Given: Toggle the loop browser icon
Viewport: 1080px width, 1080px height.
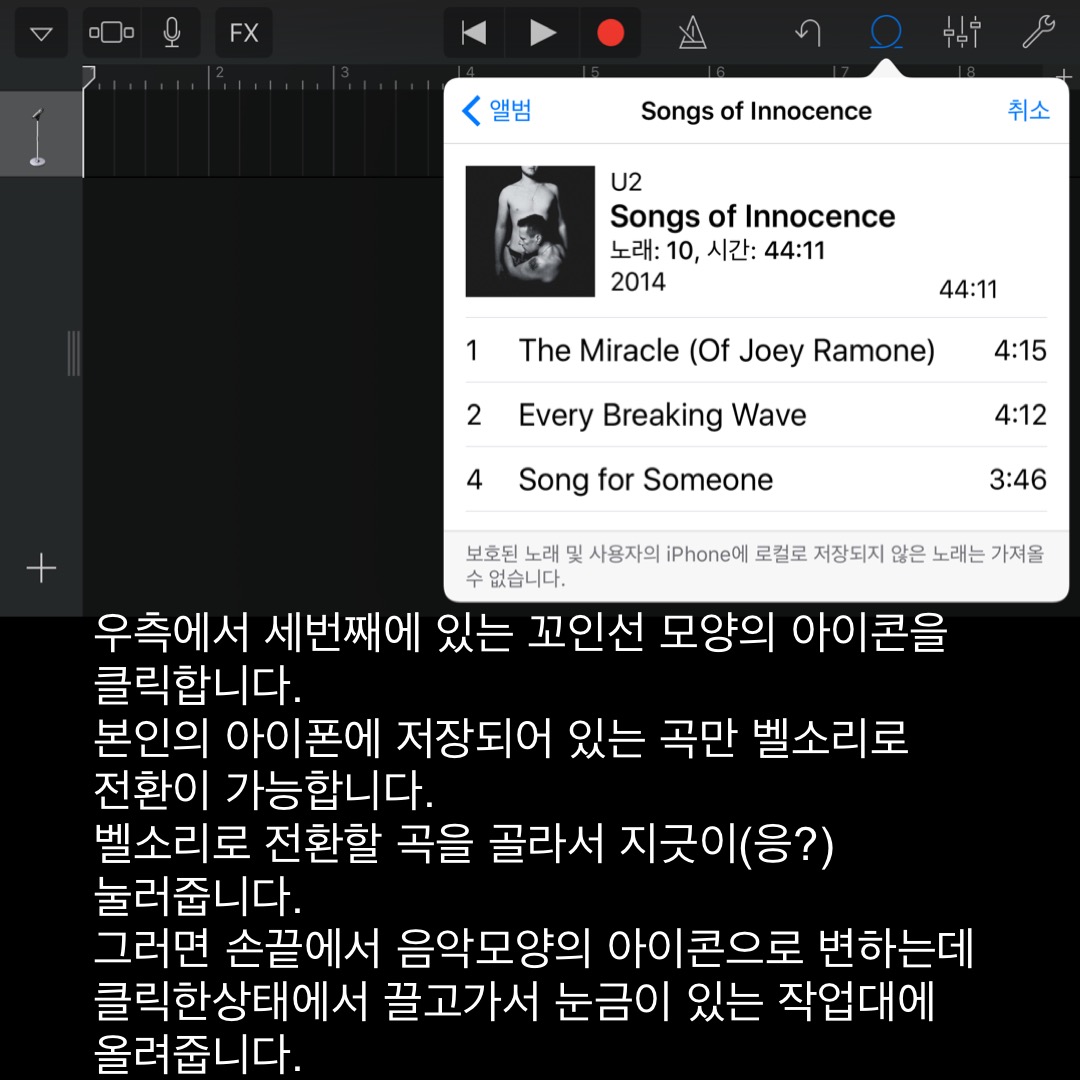Looking at the screenshot, I should point(886,32).
